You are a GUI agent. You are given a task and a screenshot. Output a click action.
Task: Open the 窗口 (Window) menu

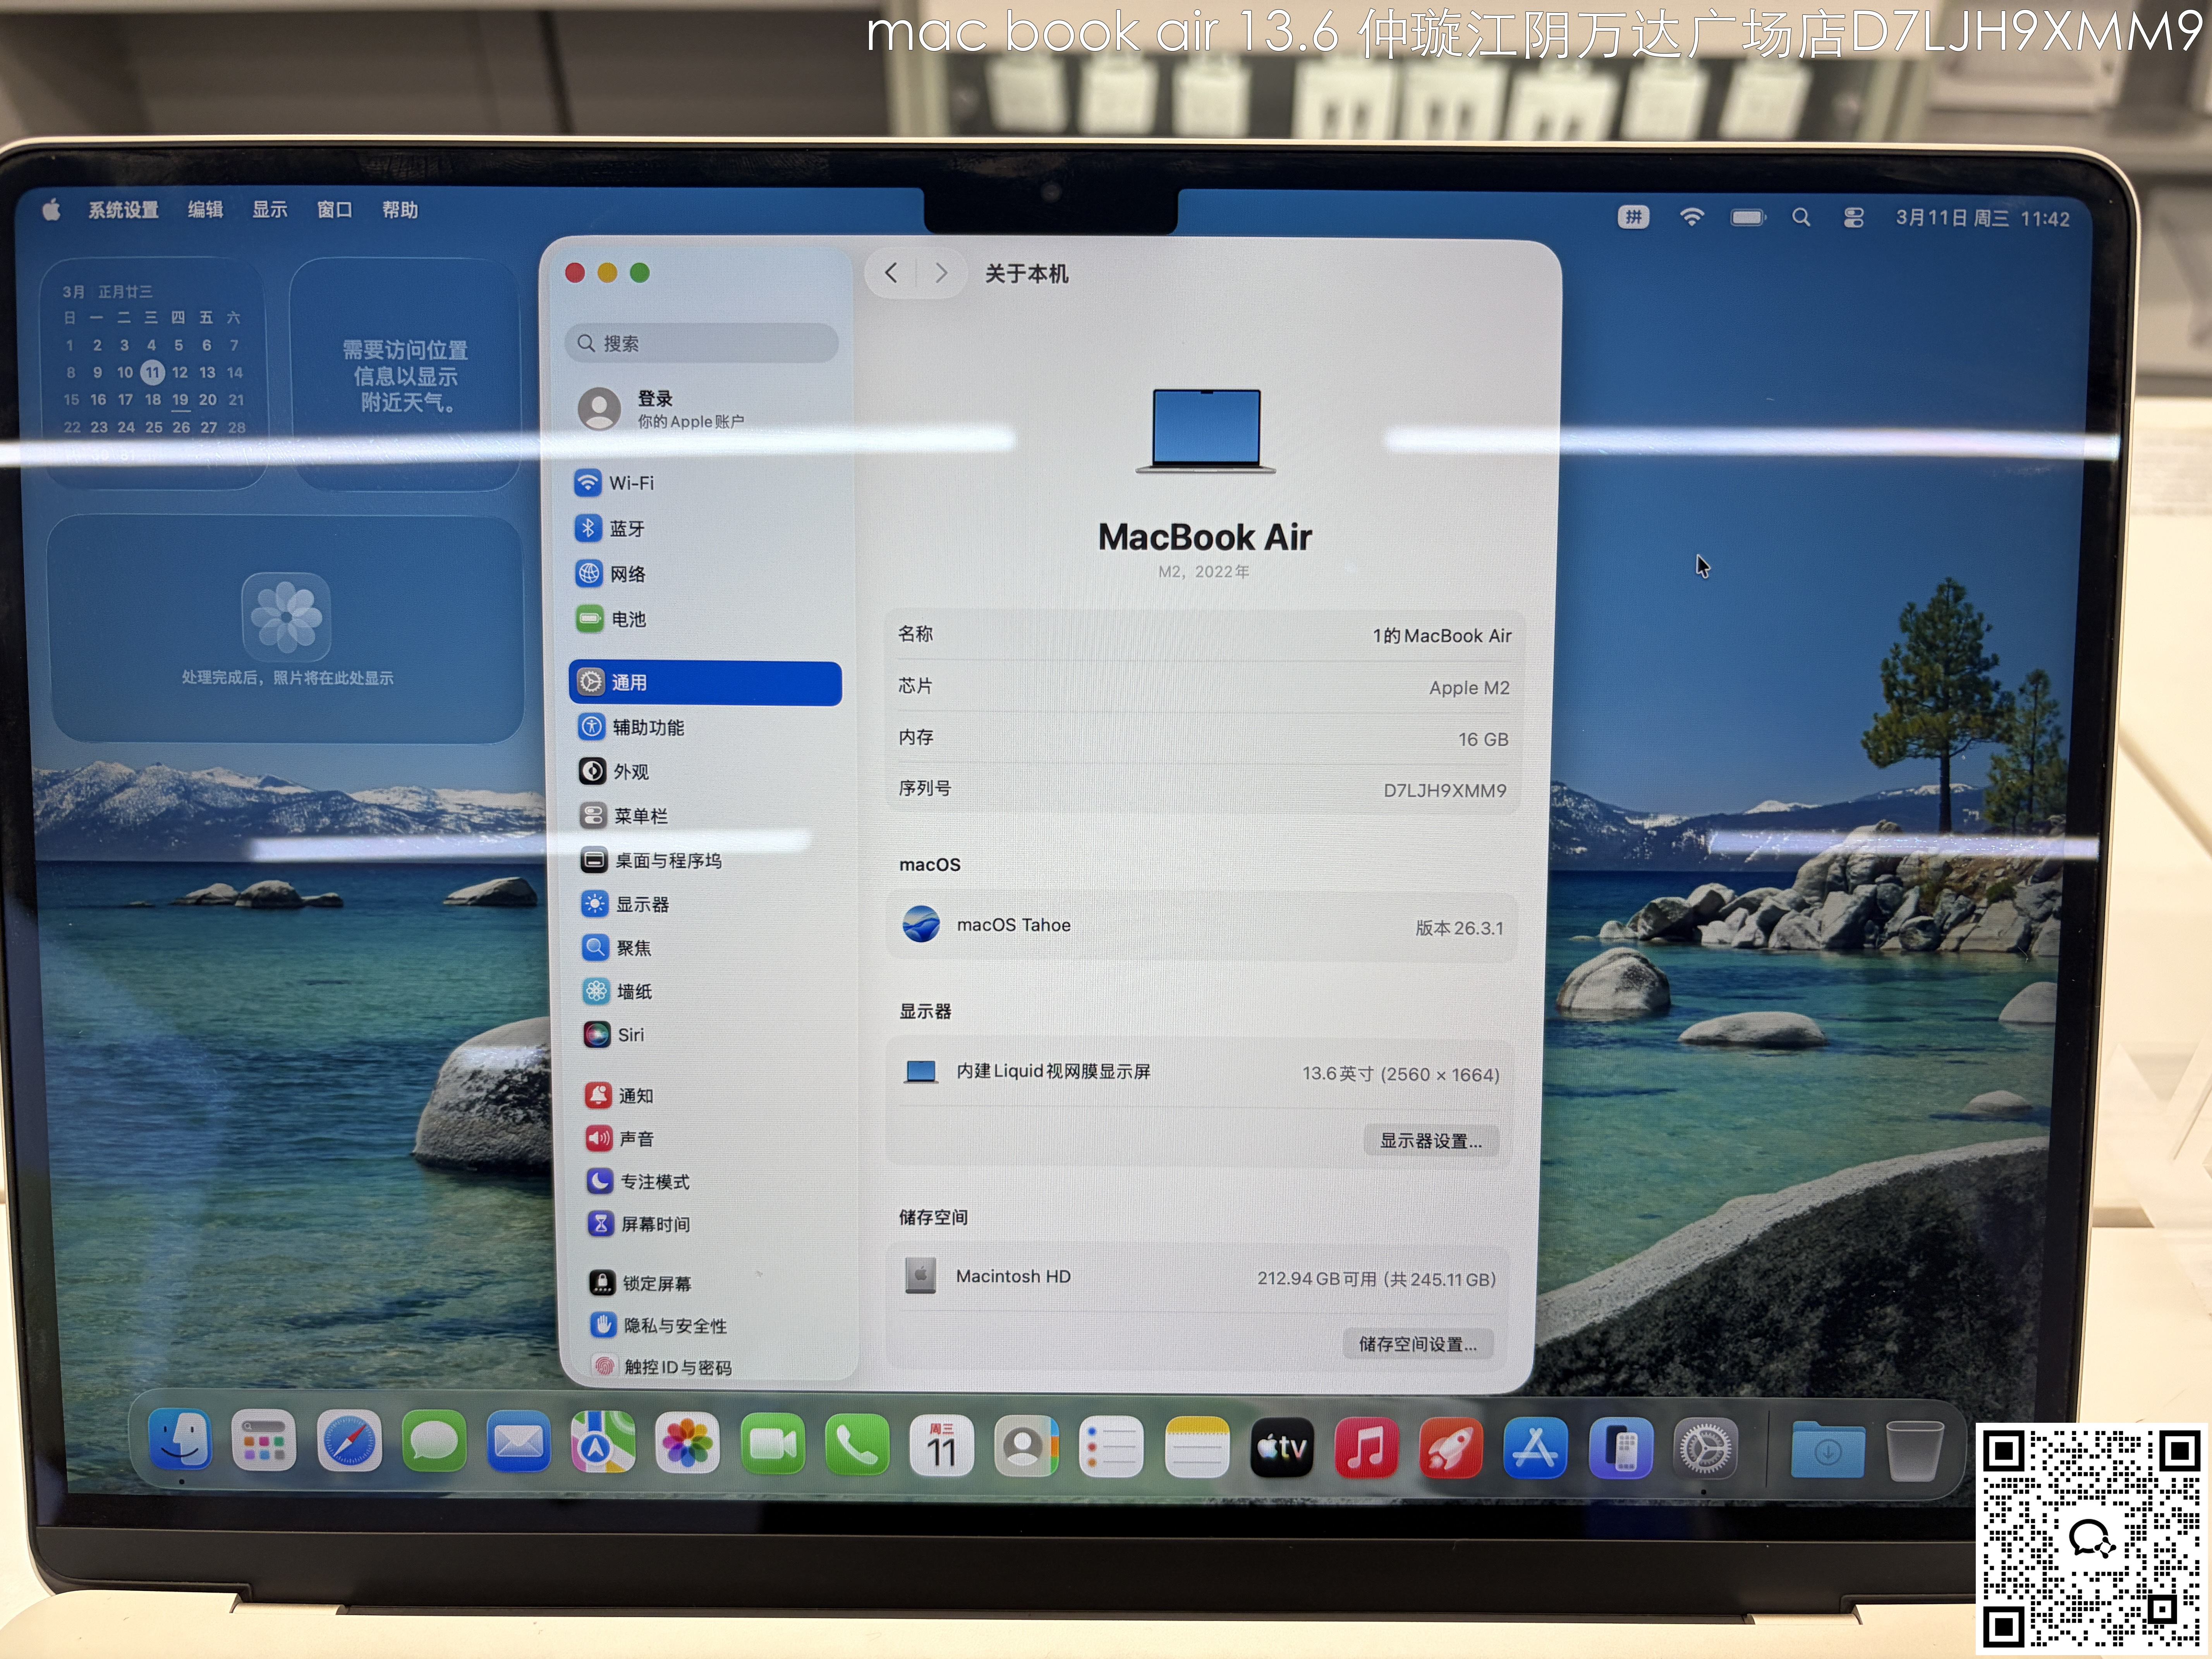coord(334,210)
